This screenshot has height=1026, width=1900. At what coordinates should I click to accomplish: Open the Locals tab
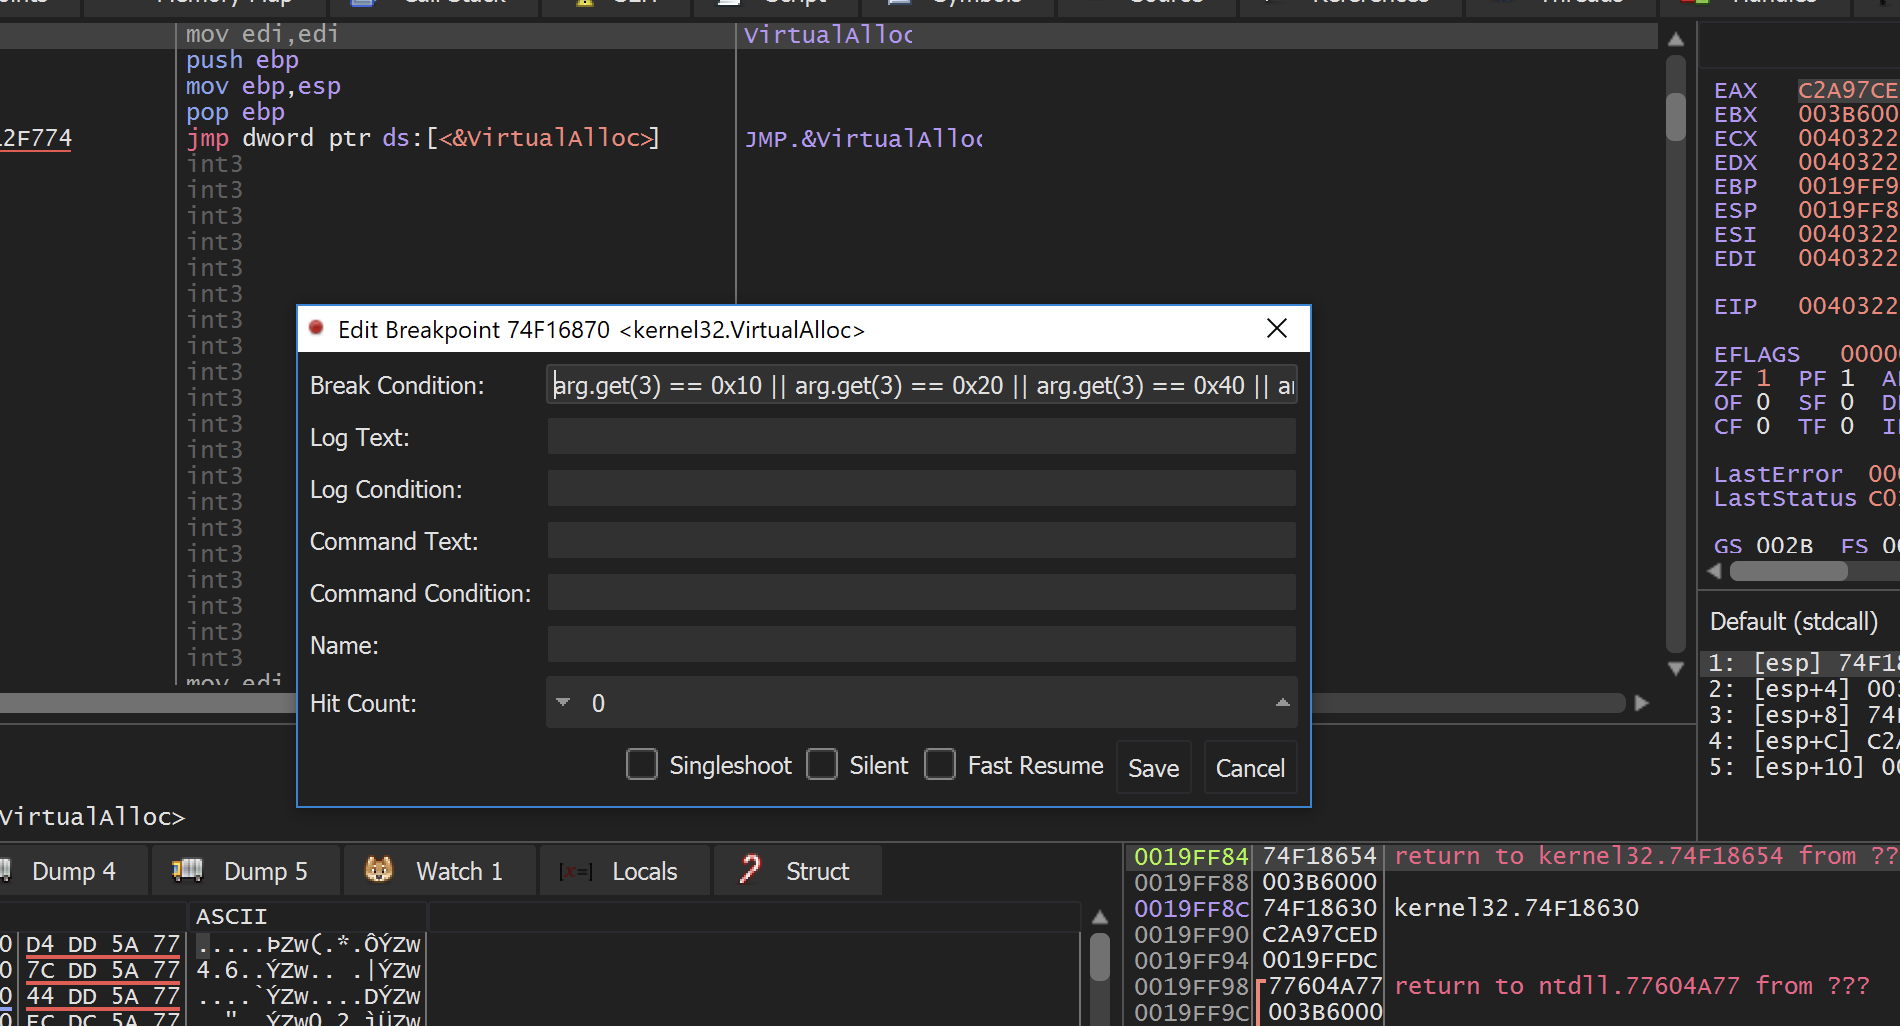[x=625, y=871]
